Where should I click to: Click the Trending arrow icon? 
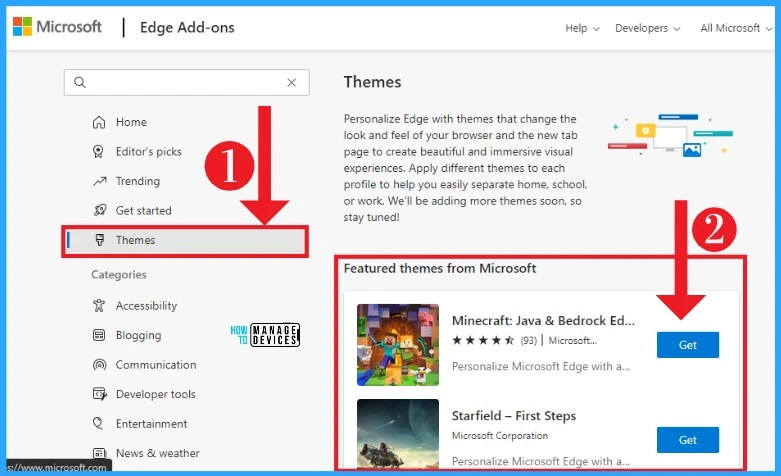[x=100, y=181]
